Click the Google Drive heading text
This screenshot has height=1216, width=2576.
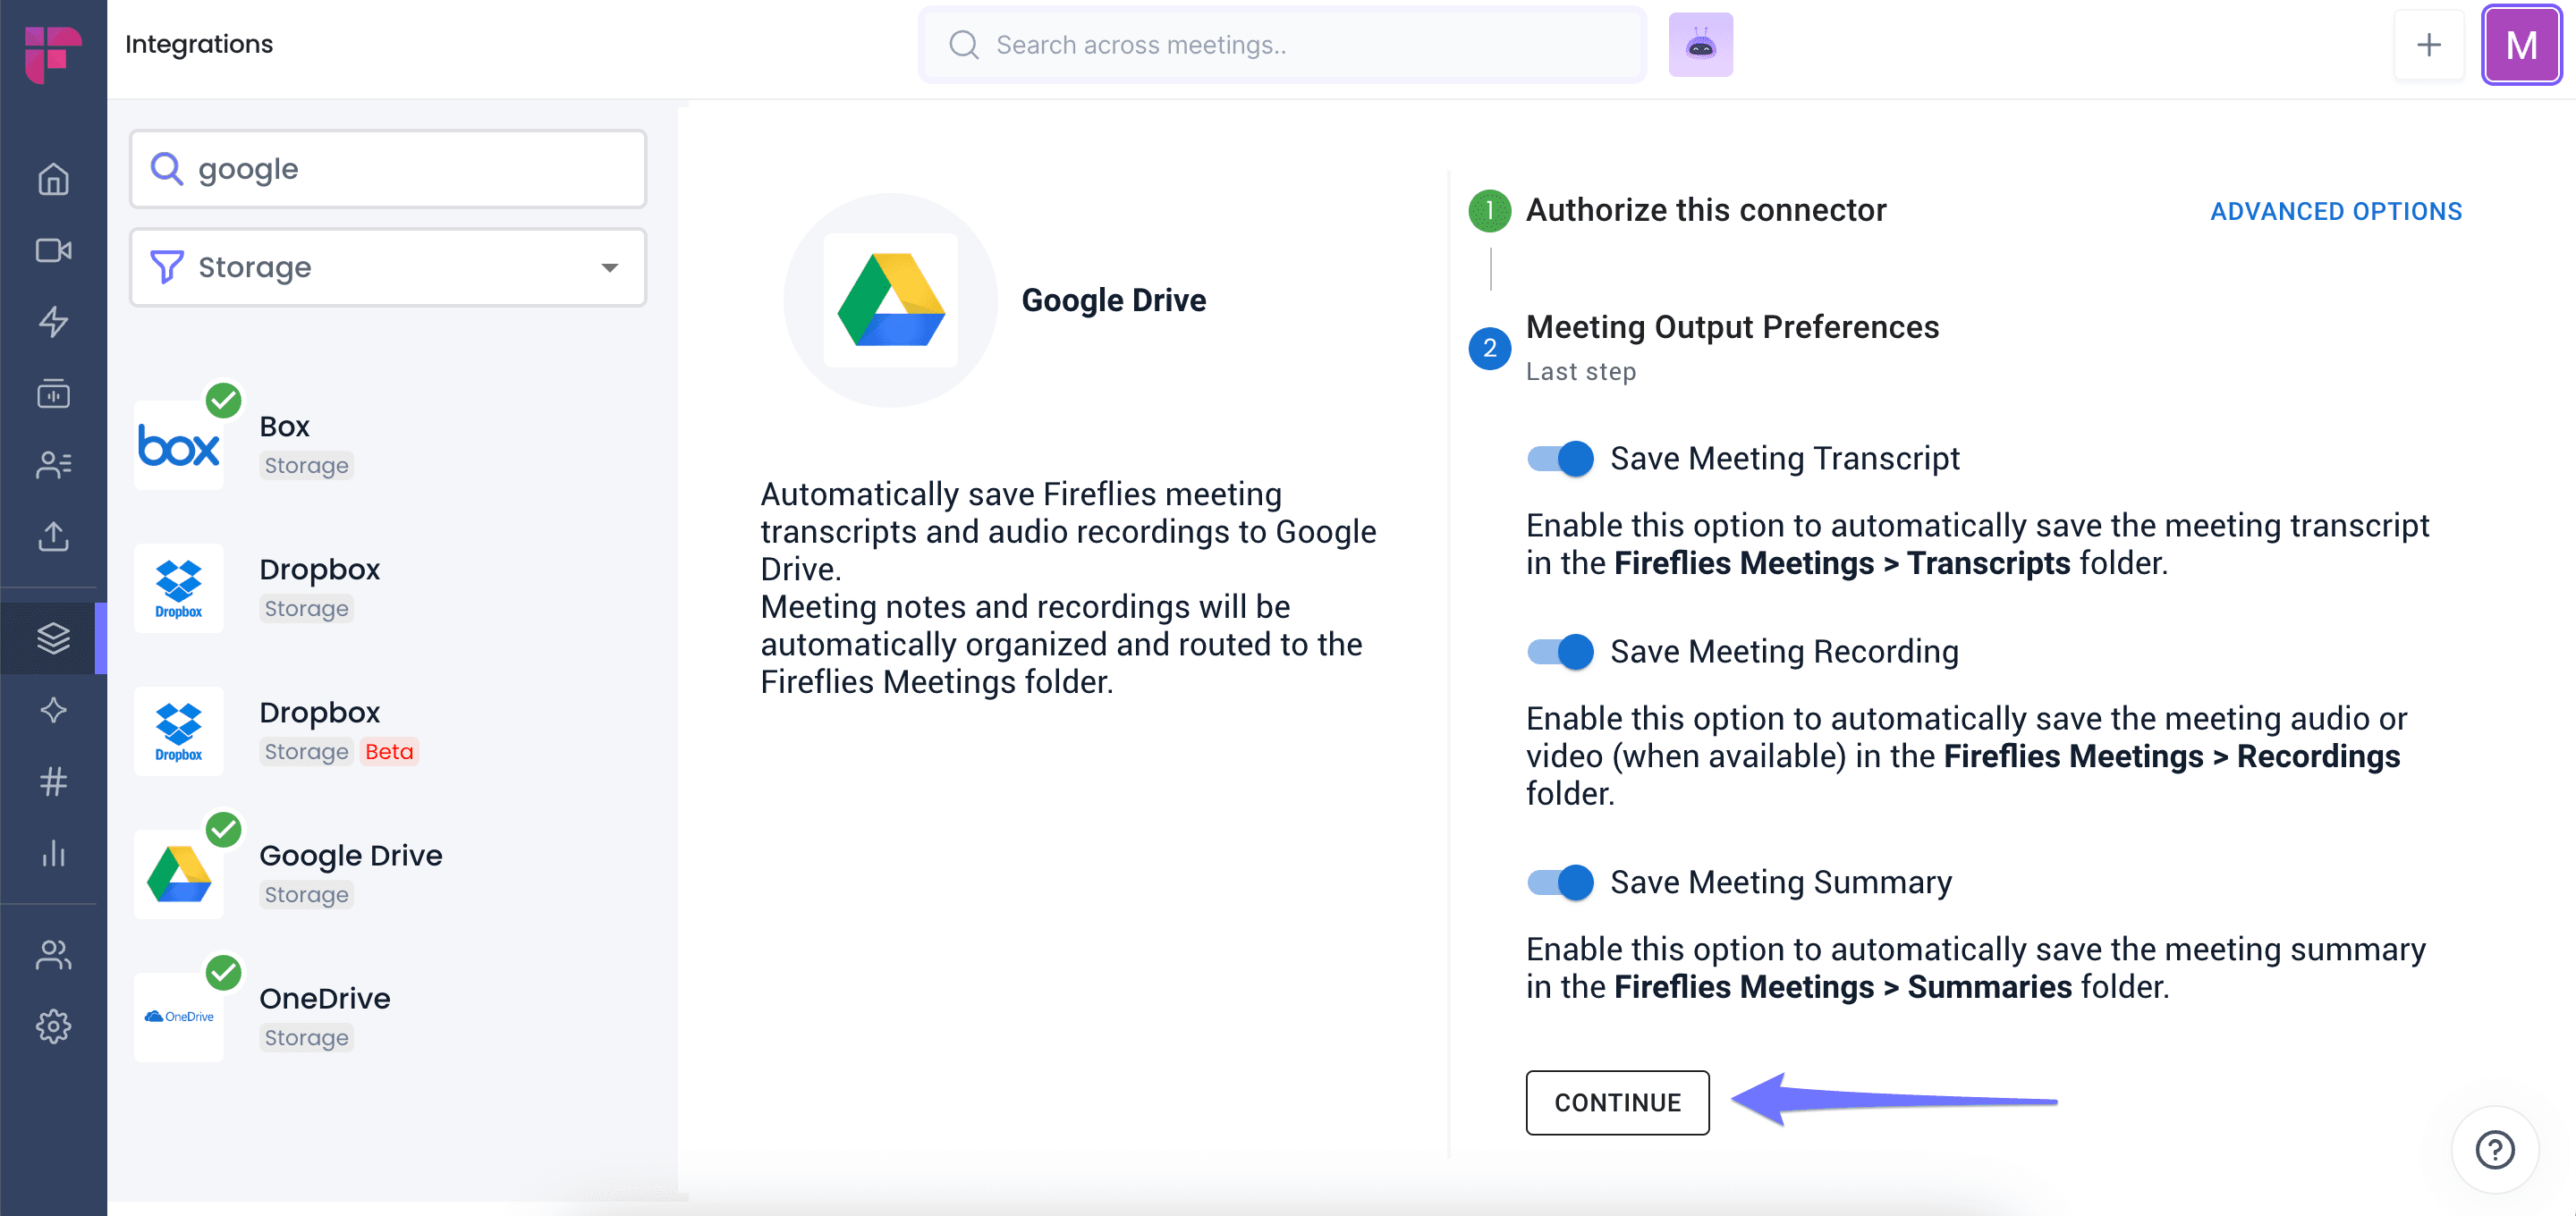[1113, 300]
